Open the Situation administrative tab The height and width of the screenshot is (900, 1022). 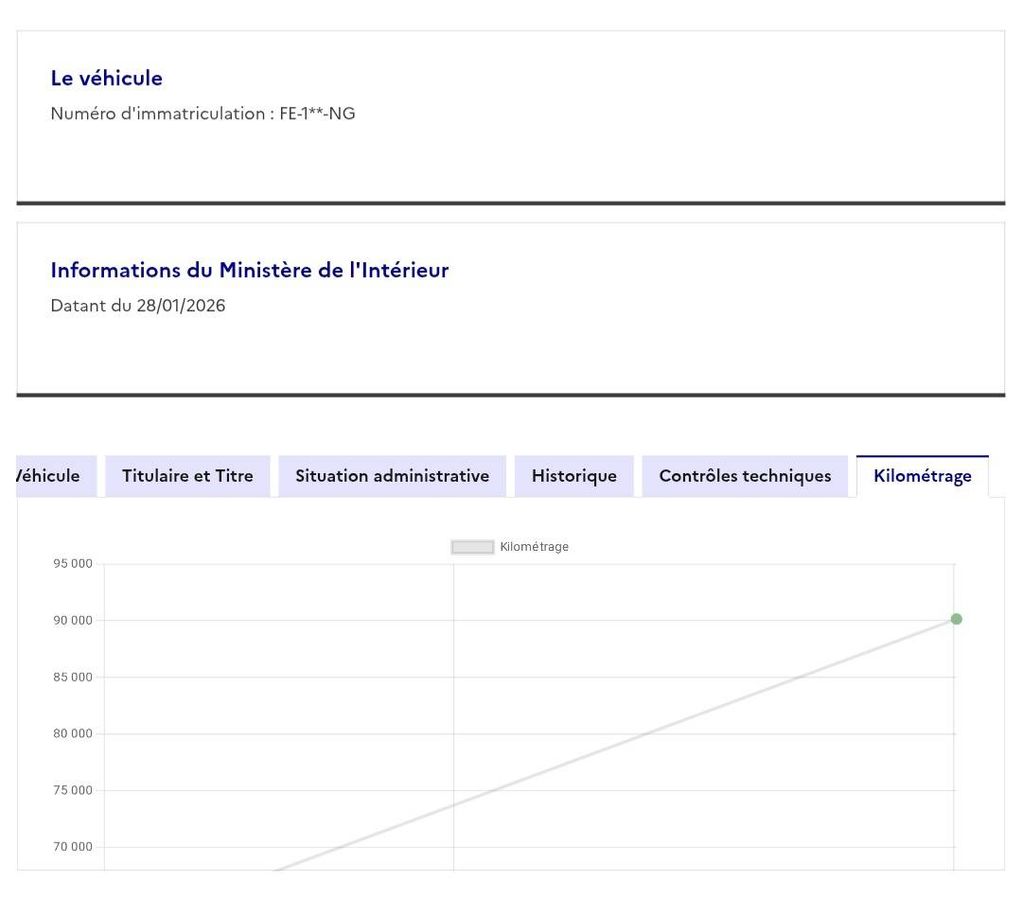pyautogui.click(x=392, y=476)
